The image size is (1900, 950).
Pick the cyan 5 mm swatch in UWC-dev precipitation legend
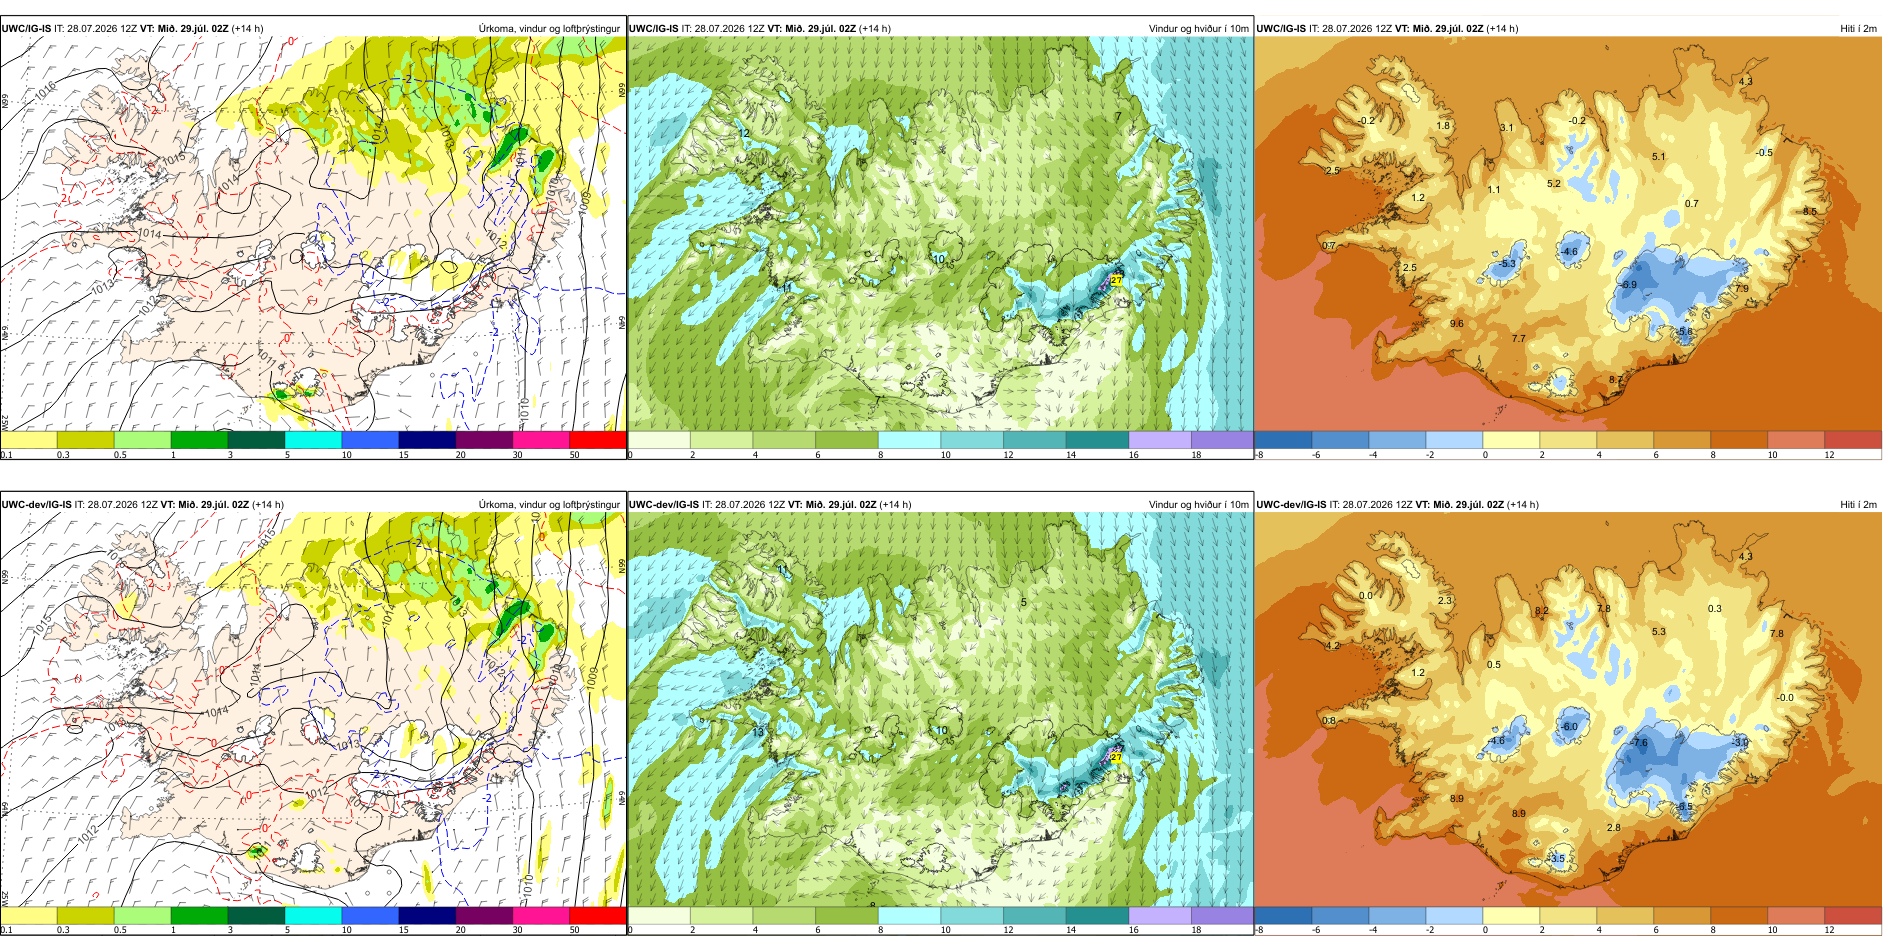pyautogui.click(x=313, y=915)
